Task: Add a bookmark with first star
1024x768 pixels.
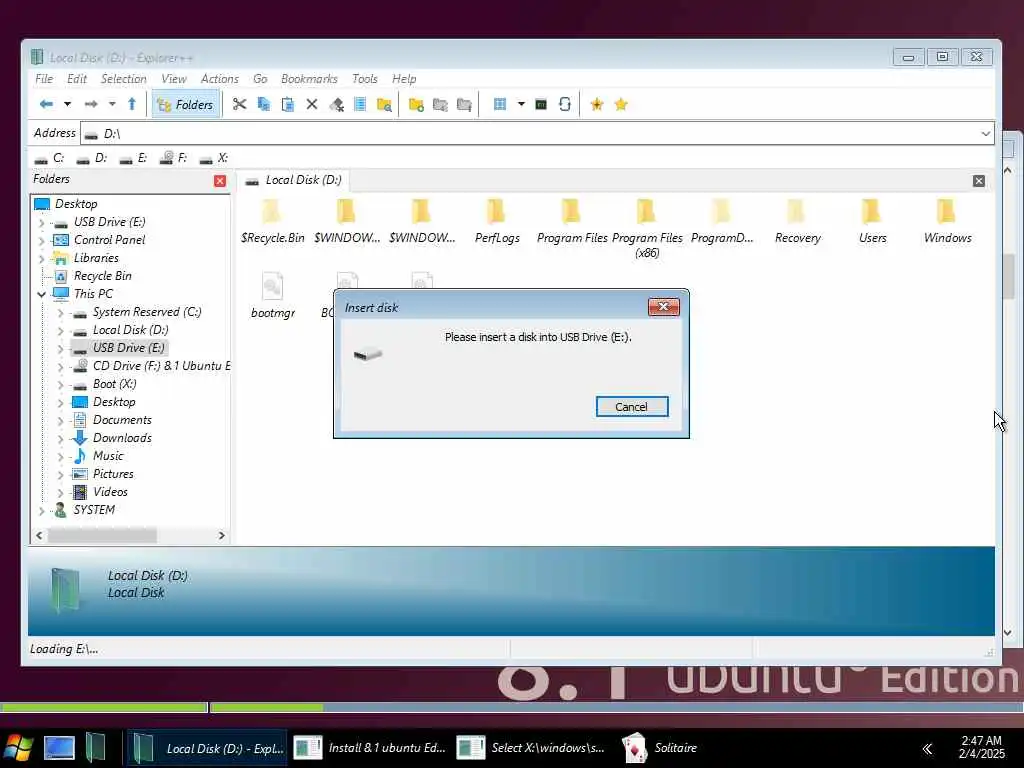Action: [597, 104]
